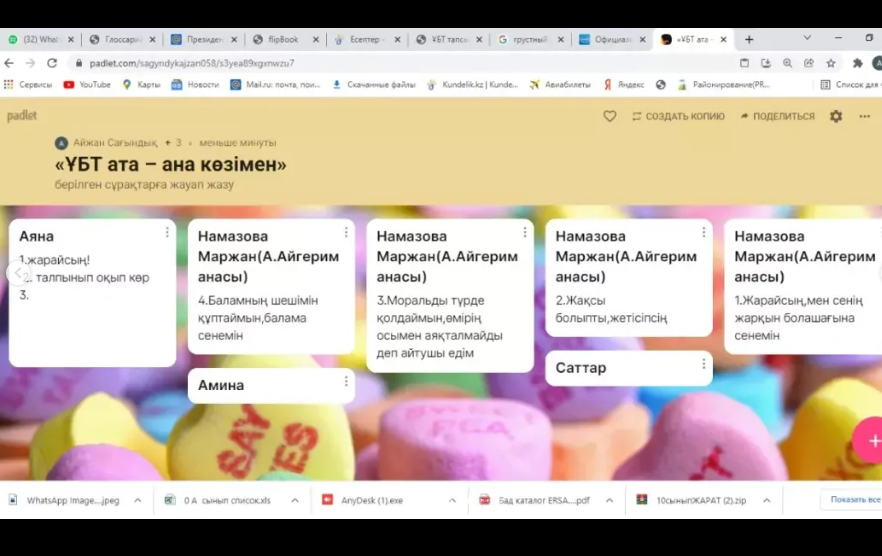Image resolution: width=882 pixels, height=556 pixels.
Task: Expand options arrow for WhatsApp Image download
Action: (137, 500)
